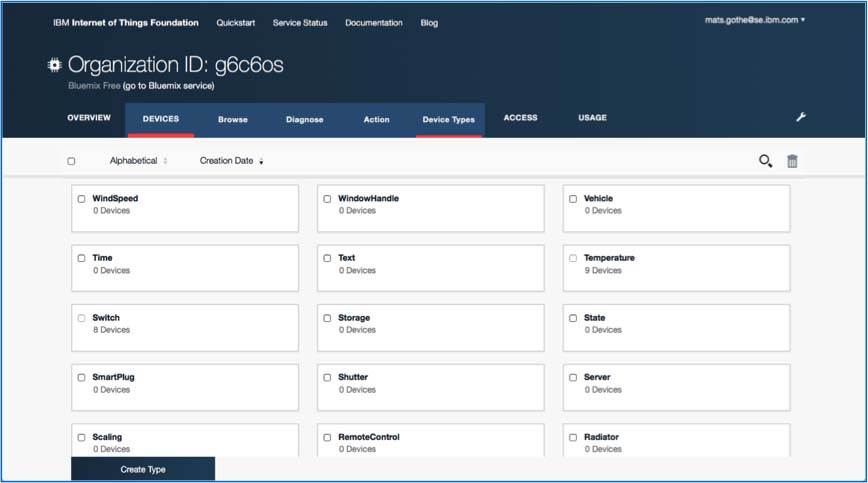Image resolution: width=868 pixels, height=483 pixels.
Task: Check the Server checkbox
Action: pos(573,377)
